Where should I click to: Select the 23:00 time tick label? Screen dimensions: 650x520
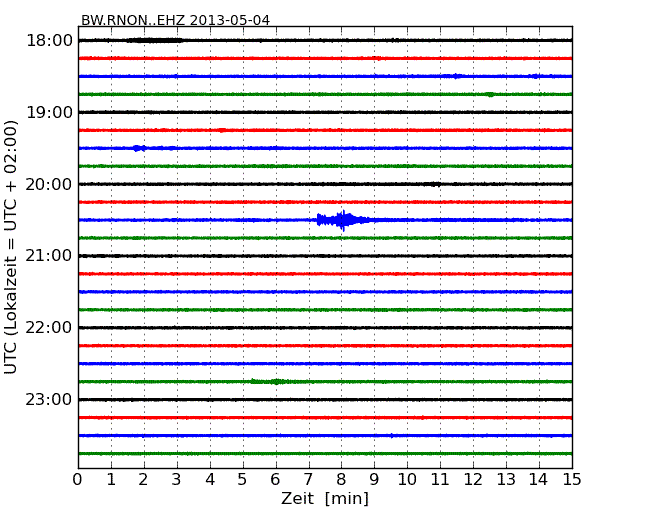[x=49, y=399]
